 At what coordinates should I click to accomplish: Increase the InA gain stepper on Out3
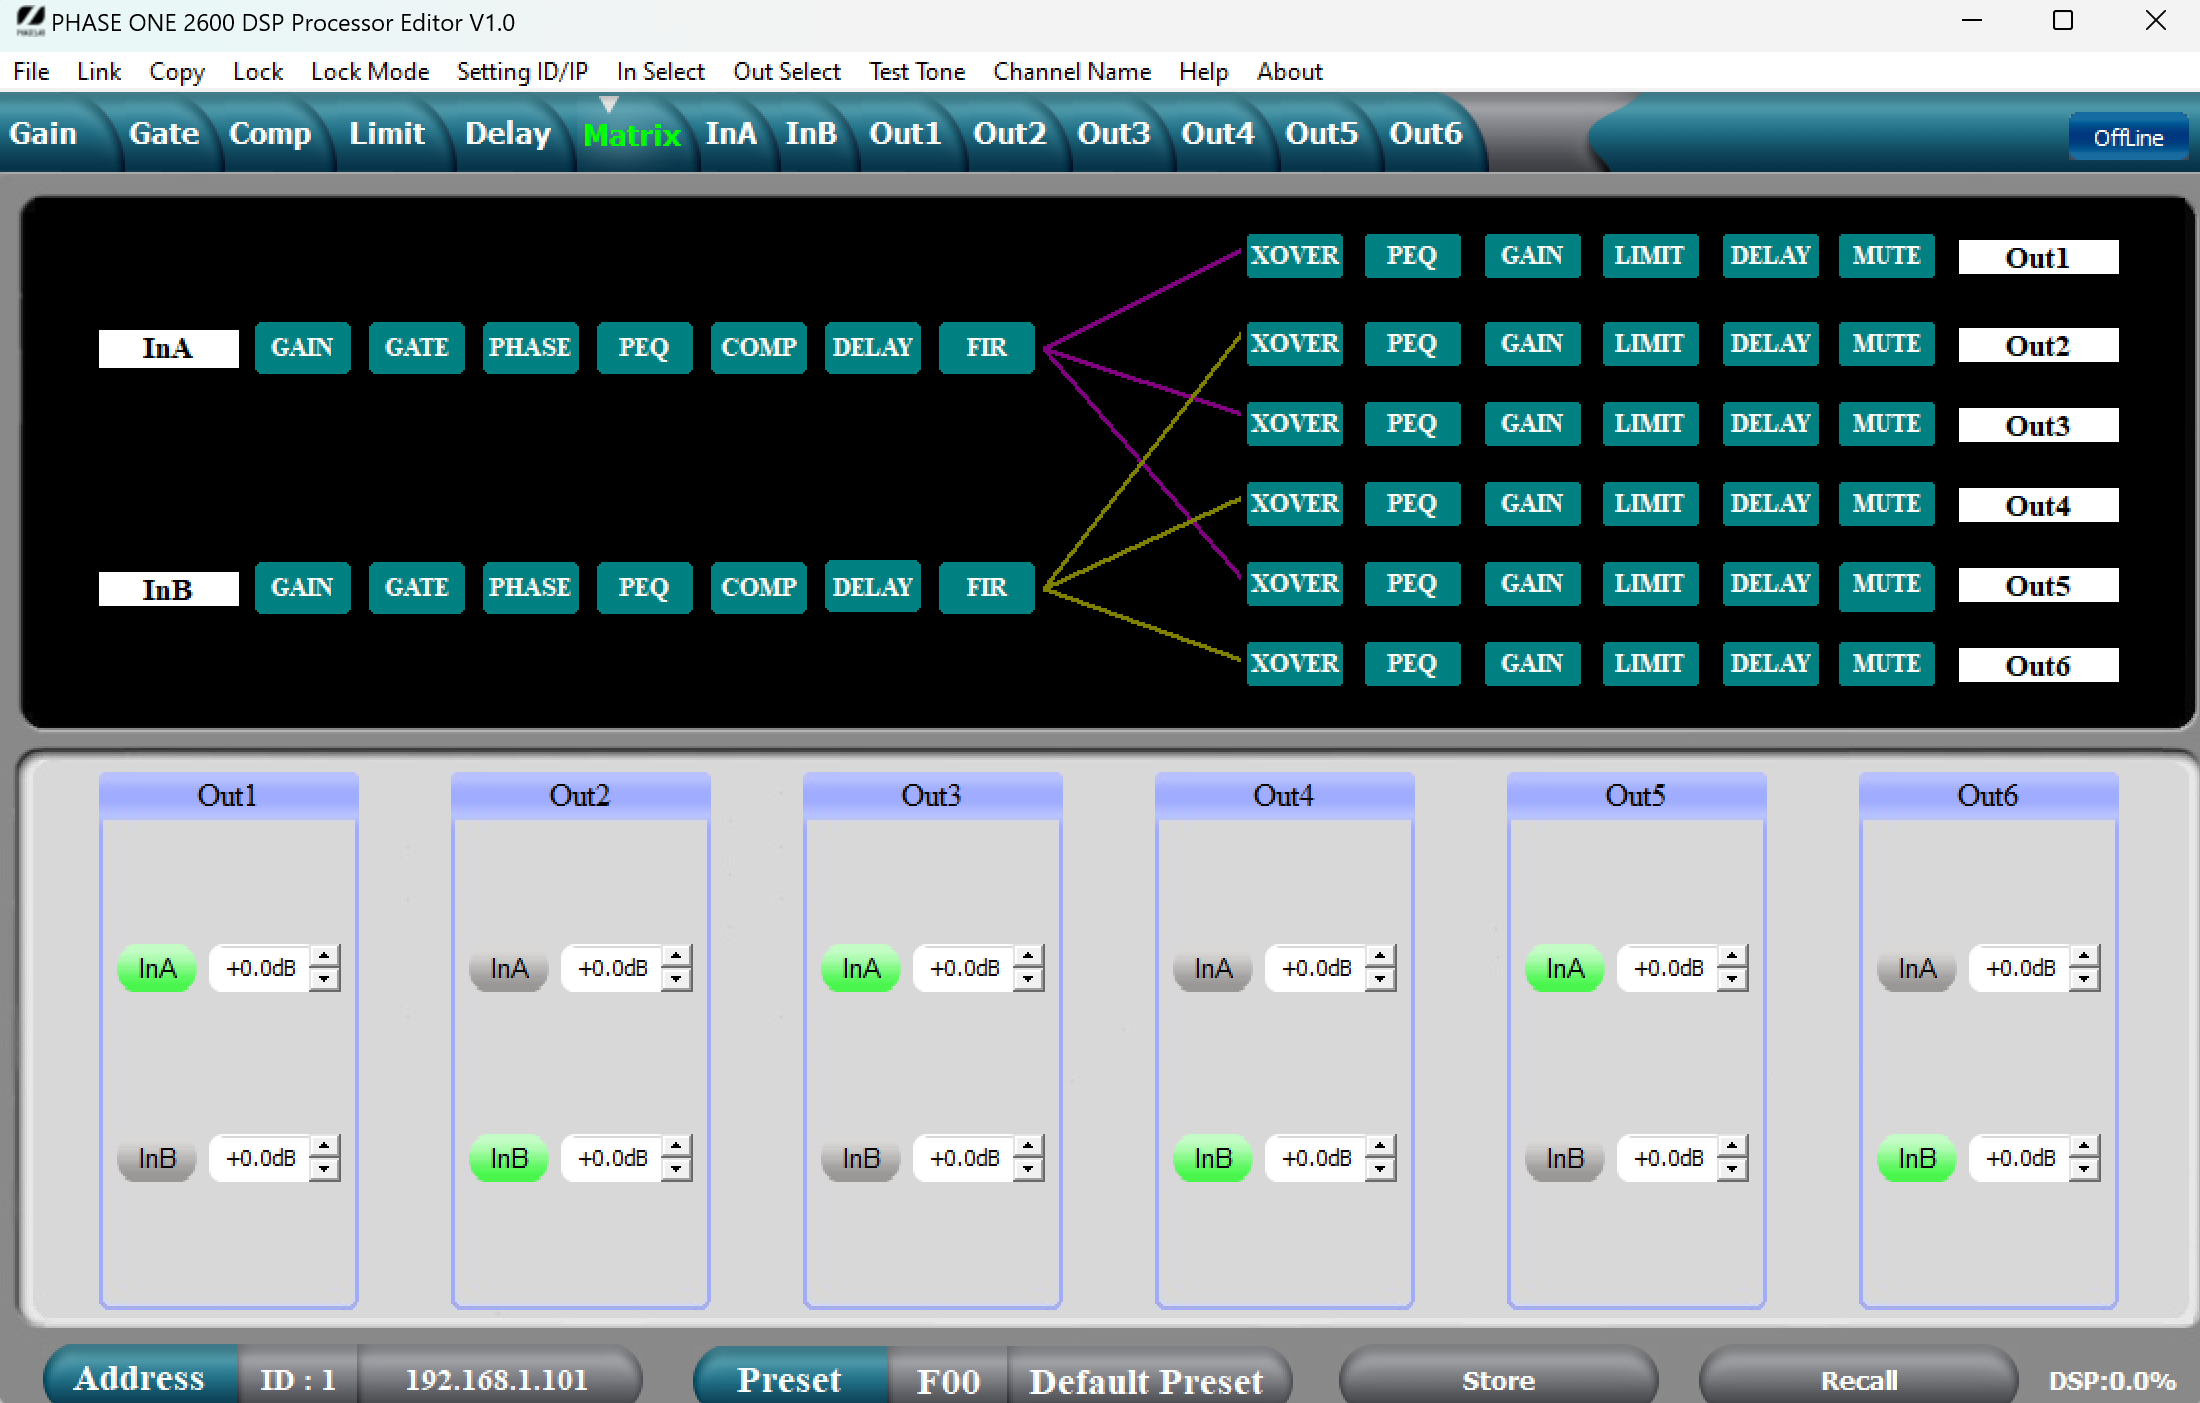(x=1029, y=958)
